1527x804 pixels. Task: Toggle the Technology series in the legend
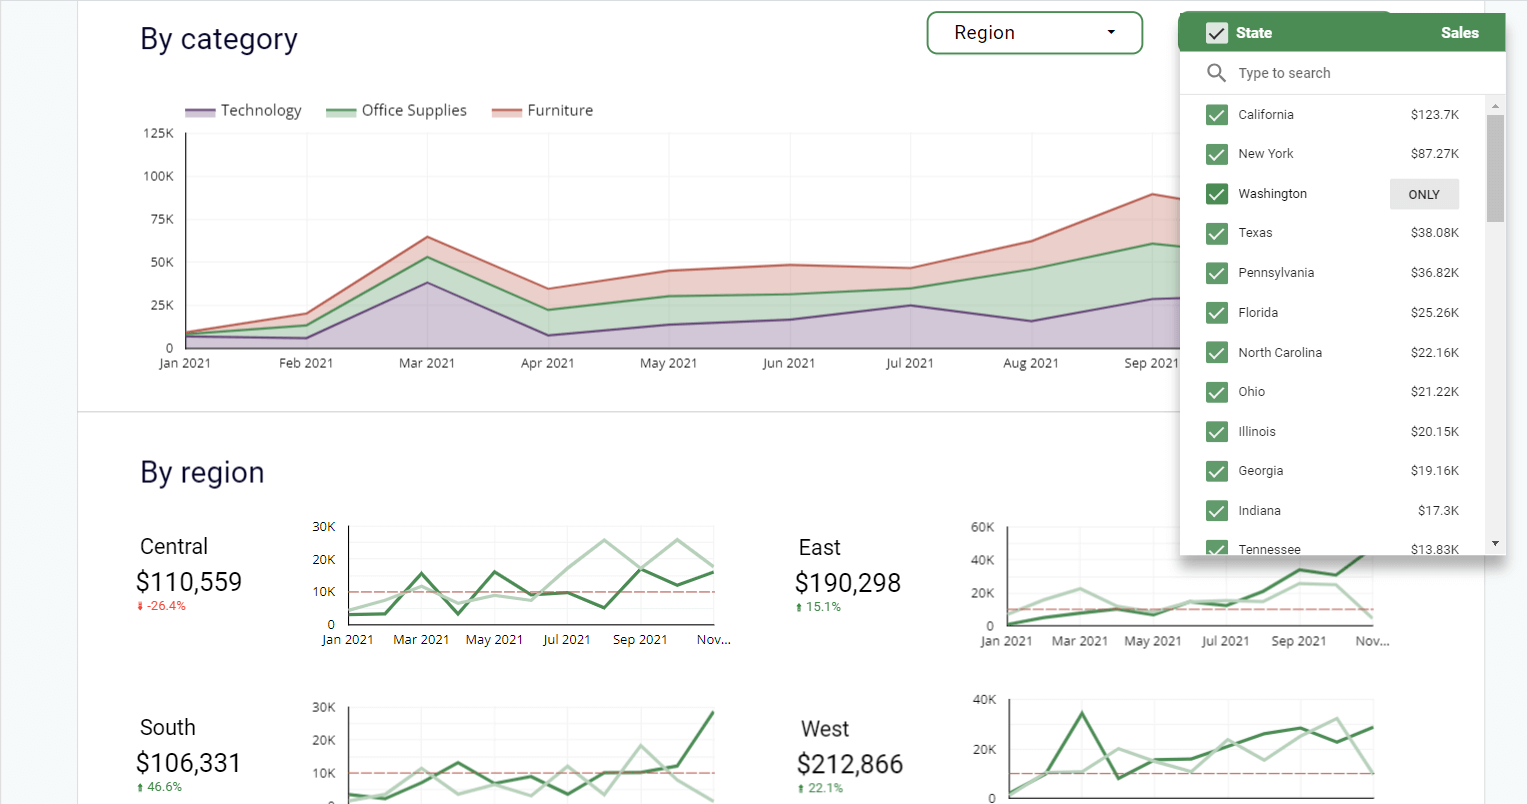[x=243, y=110]
